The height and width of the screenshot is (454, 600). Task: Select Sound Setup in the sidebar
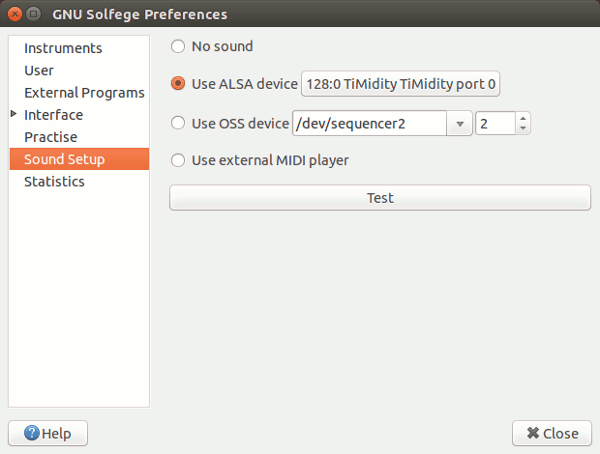64,159
